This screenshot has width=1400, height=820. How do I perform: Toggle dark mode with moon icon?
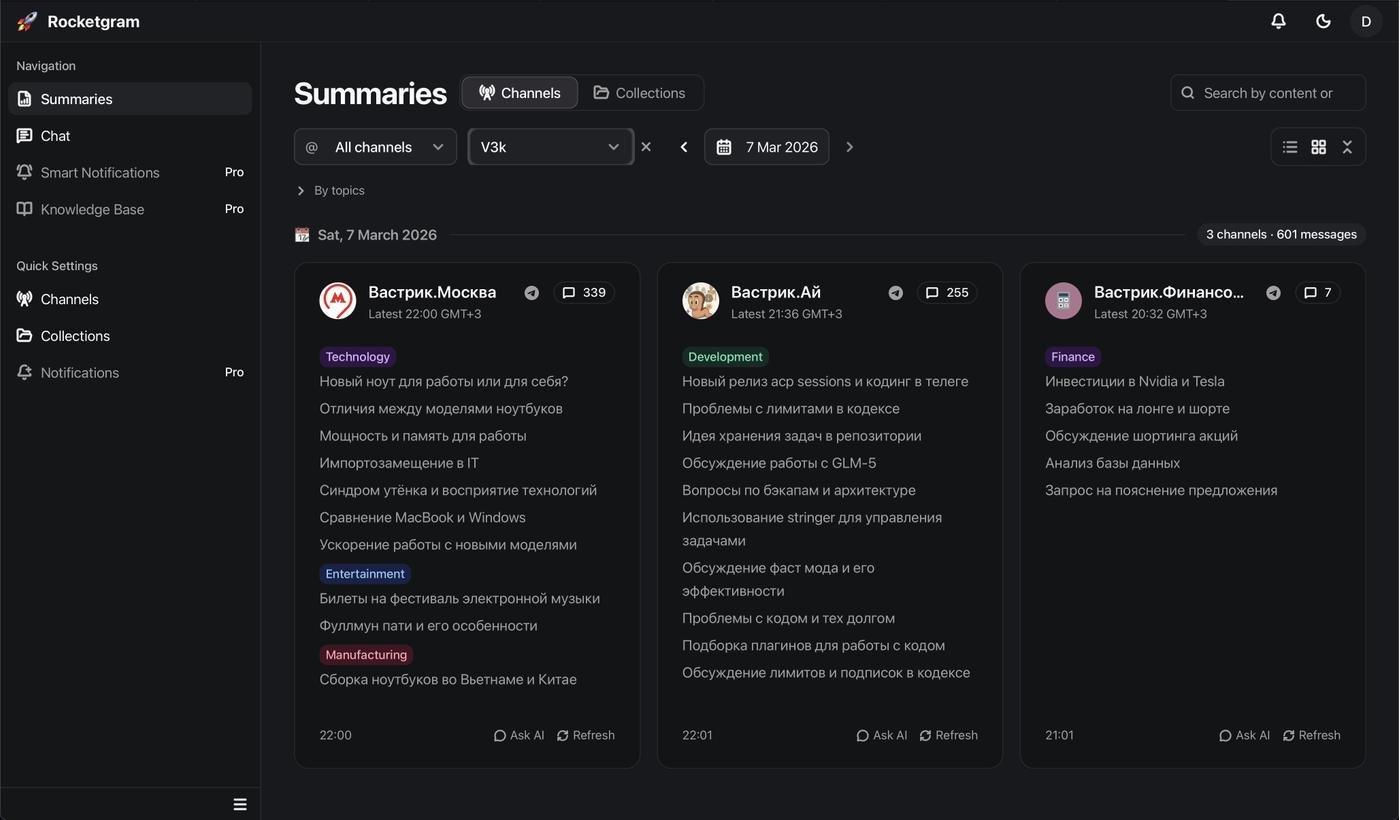[x=1323, y=21]
